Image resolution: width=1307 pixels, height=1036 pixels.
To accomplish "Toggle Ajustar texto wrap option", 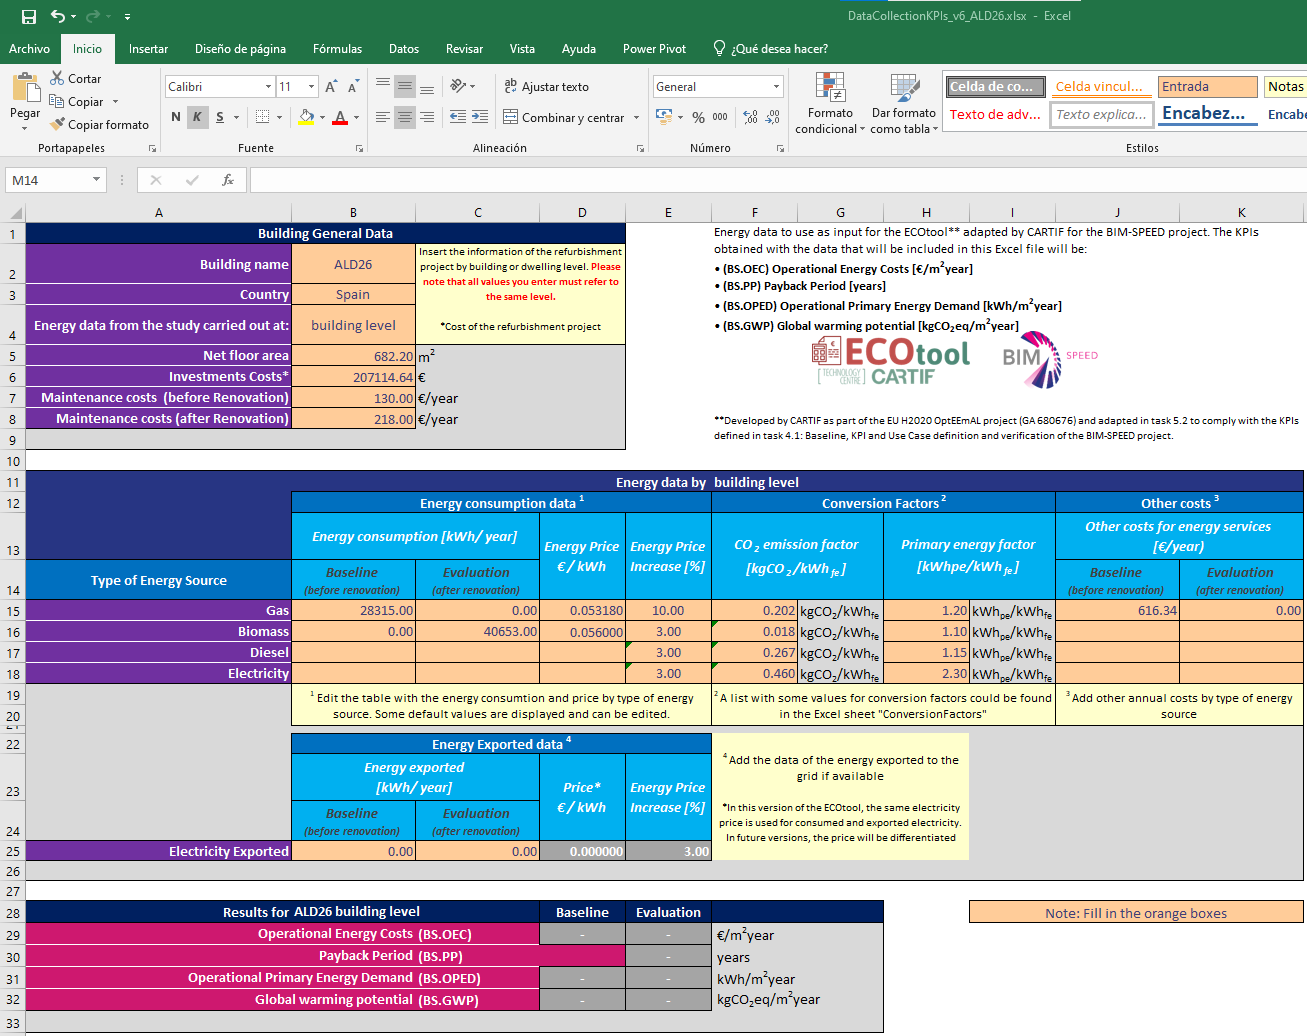I will [546, 86].
